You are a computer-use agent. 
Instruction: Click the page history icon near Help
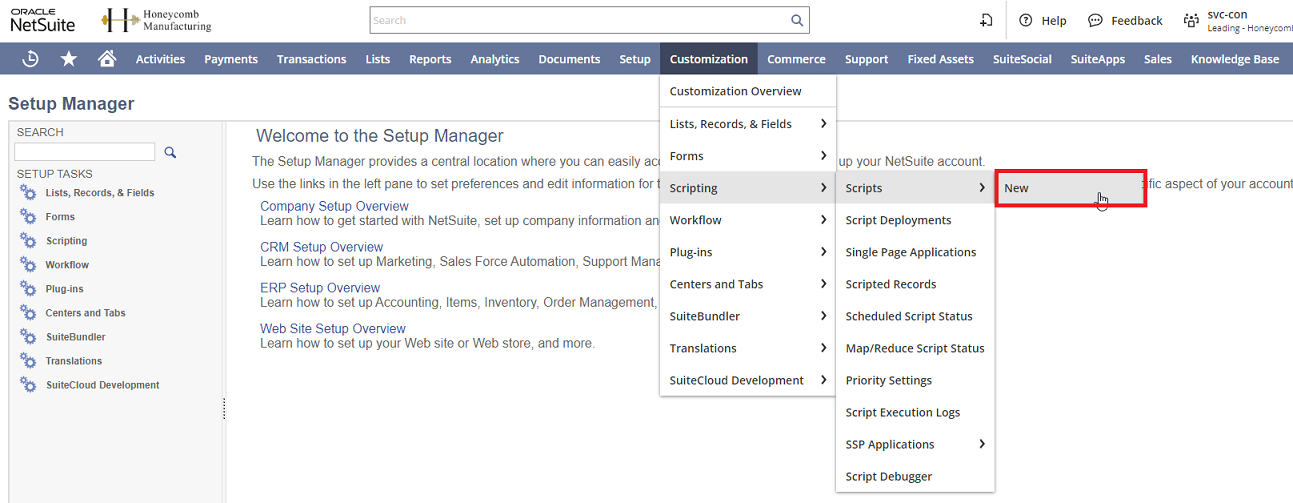[986, 20]
